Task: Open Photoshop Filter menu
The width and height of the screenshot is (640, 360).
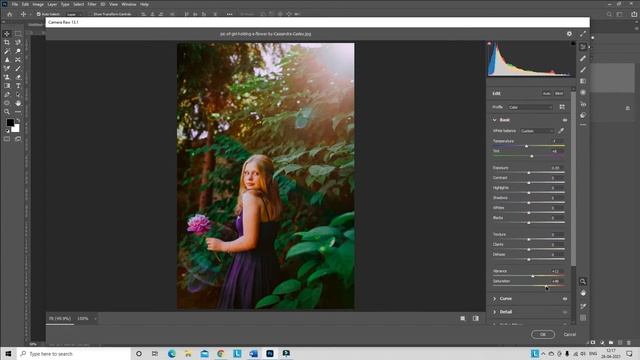Action: (x=92, y=4)
